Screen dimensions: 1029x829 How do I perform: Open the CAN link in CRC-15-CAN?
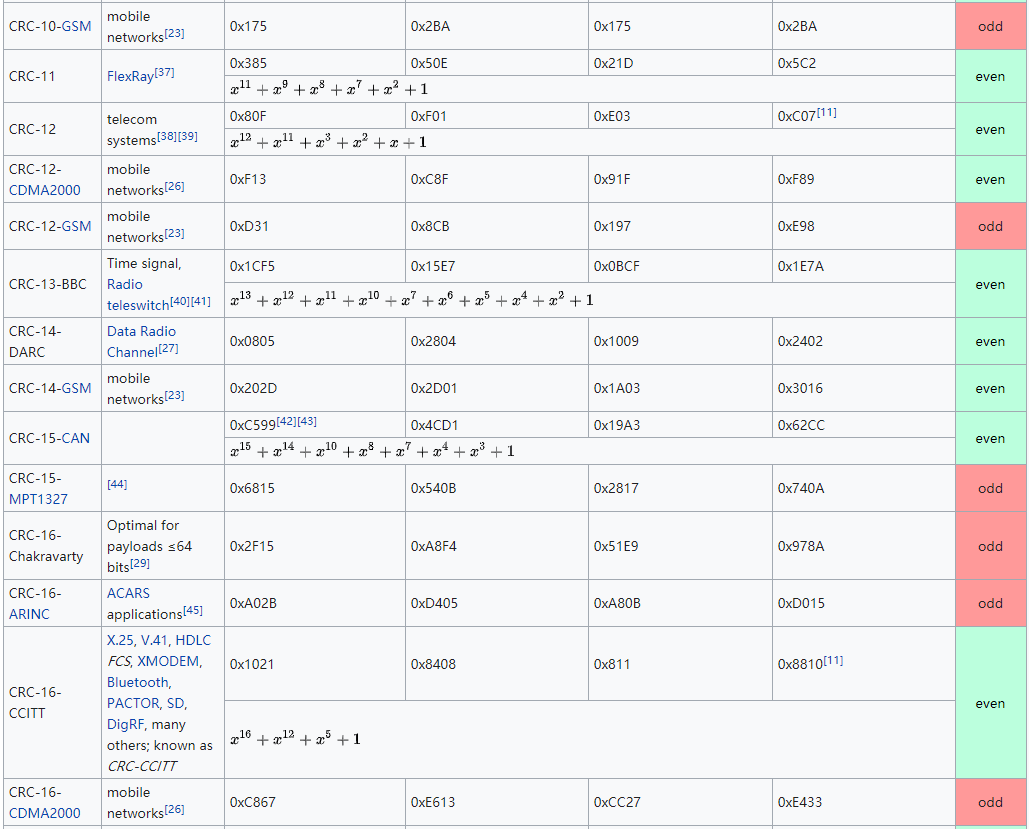[75, 438]
